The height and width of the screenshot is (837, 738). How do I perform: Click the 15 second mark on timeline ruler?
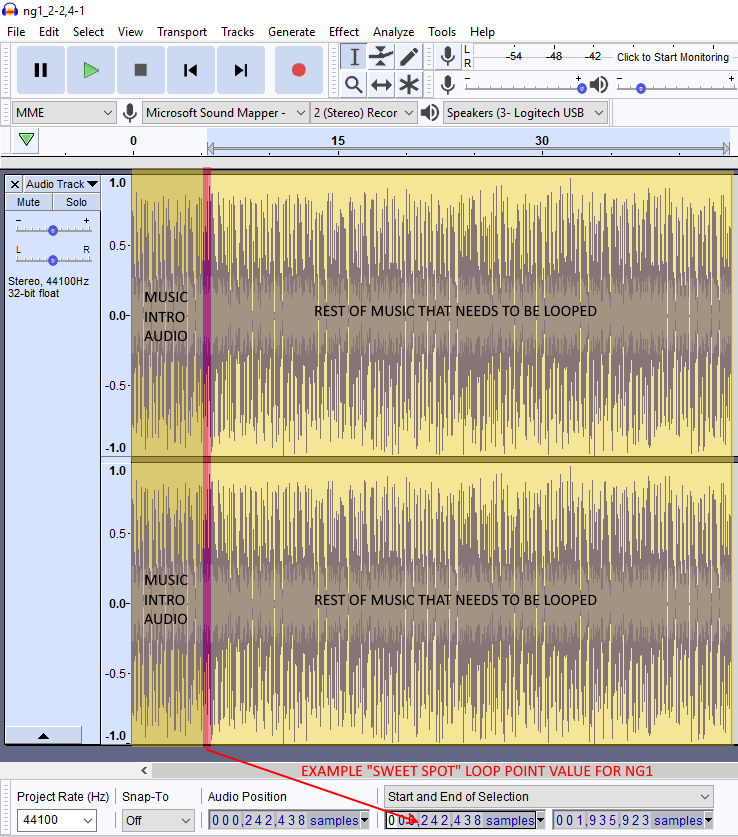338,140
